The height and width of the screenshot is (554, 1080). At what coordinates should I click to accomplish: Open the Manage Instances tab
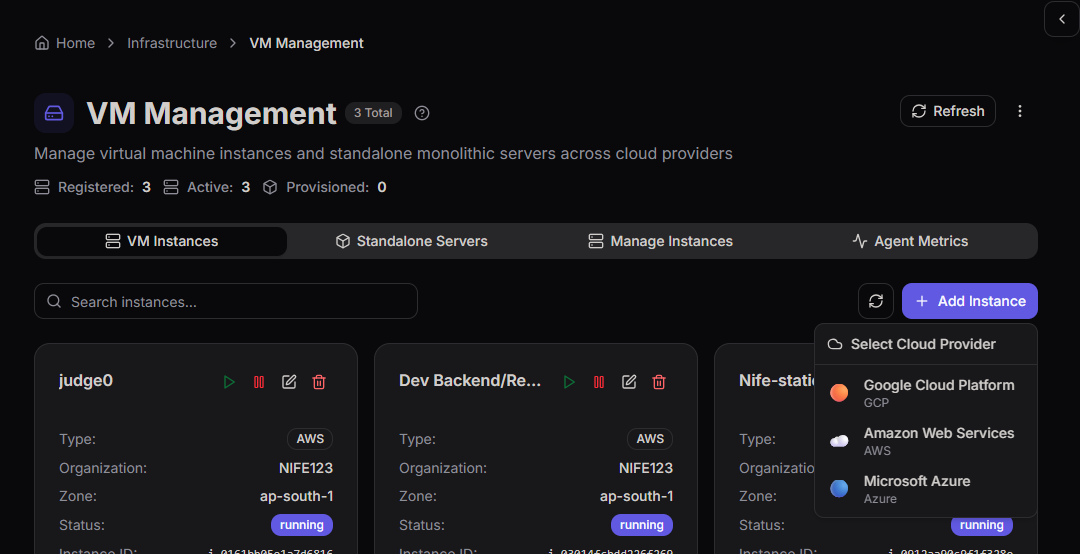(661, 241)
